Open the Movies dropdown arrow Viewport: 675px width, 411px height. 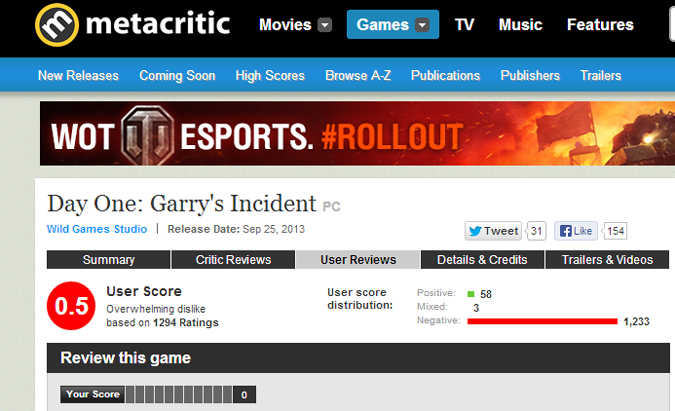tap(325, 25)
